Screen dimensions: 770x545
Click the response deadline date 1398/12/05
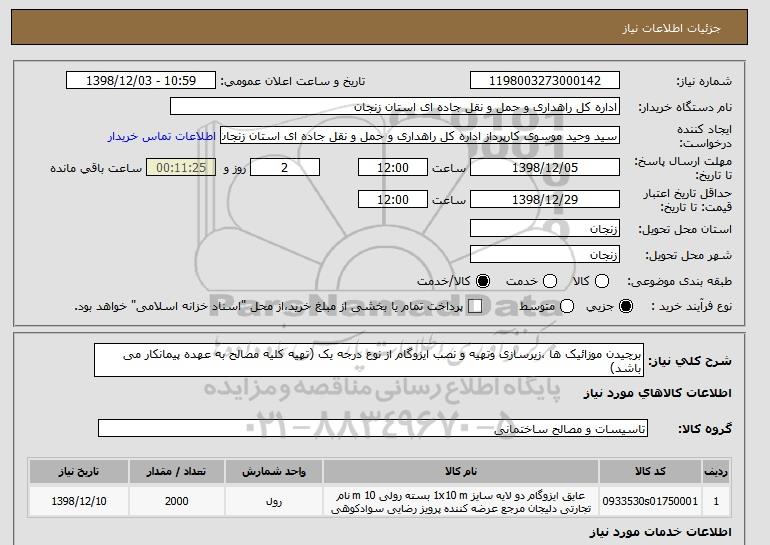click(x=545, y=167)
